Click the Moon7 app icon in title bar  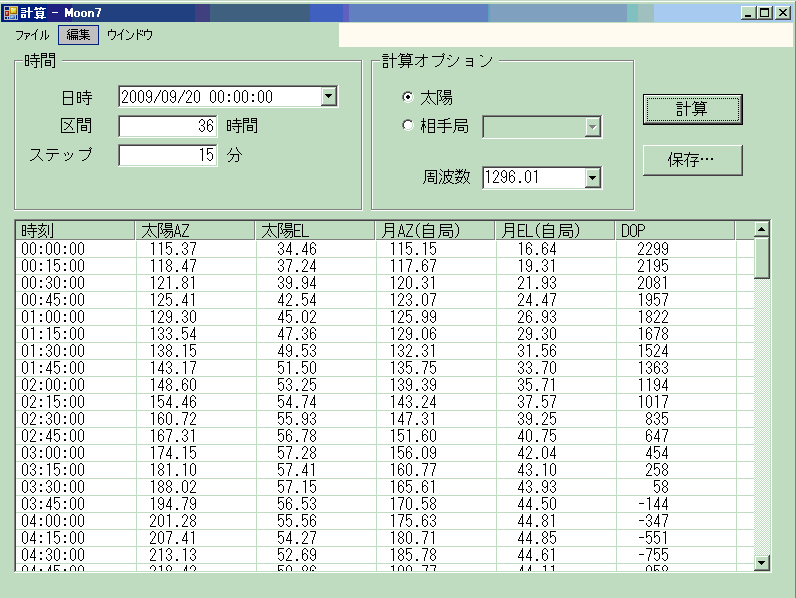coord(10,12)
